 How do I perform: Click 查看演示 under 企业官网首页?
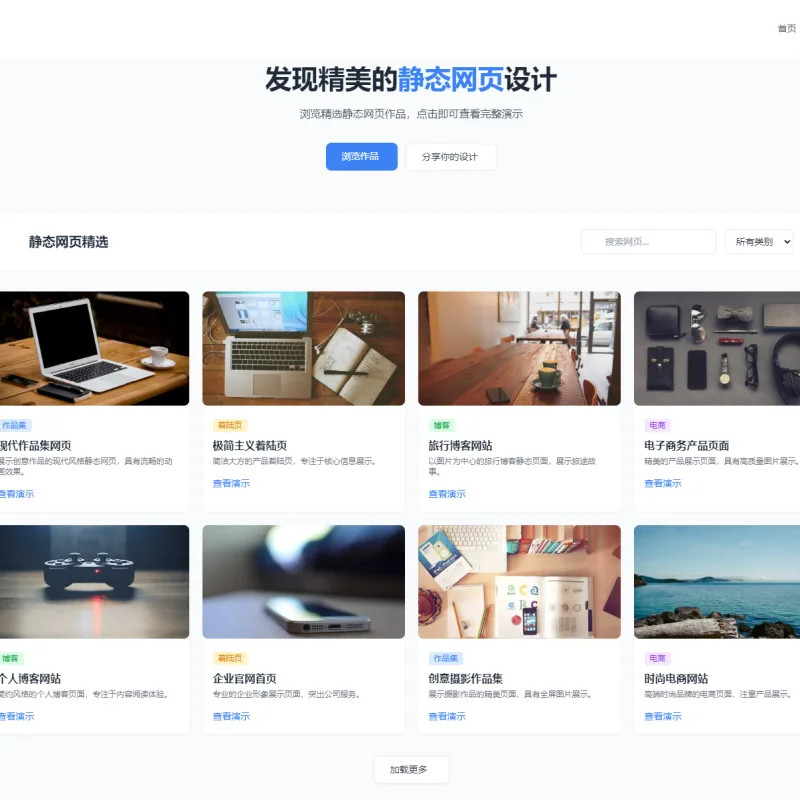point(231,716)
